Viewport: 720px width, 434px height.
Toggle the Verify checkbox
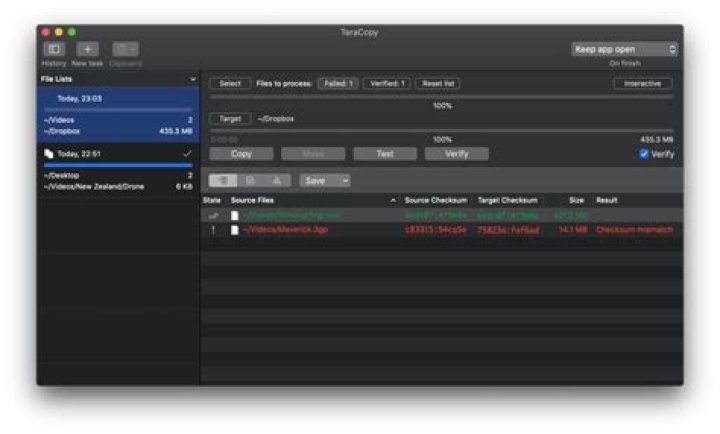tap(644, 154)
